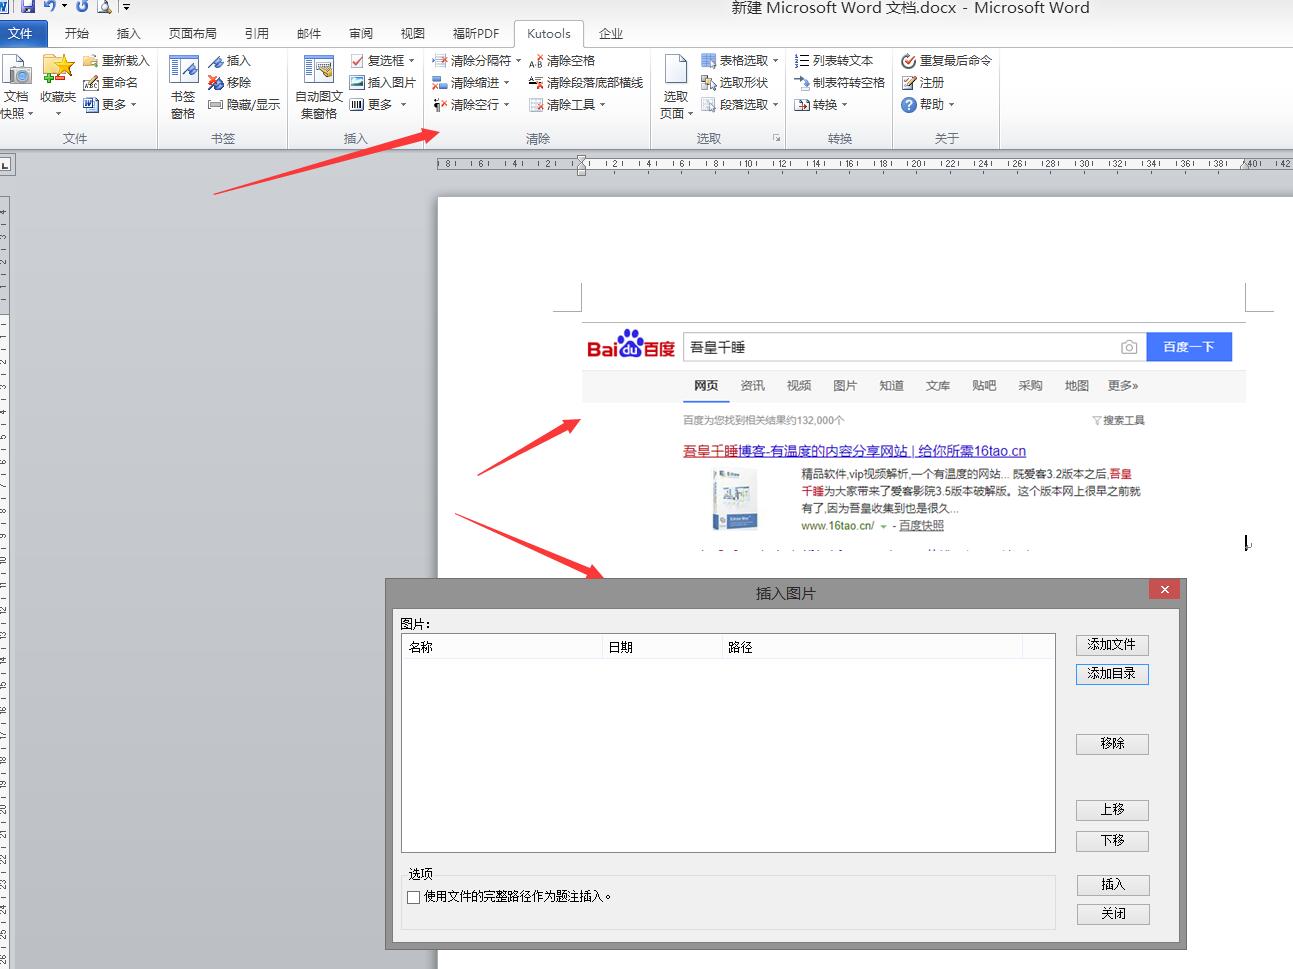Close the Insert Picture dialog with X
This screenshot has width=1293, height=969.
pos(1164,590)
